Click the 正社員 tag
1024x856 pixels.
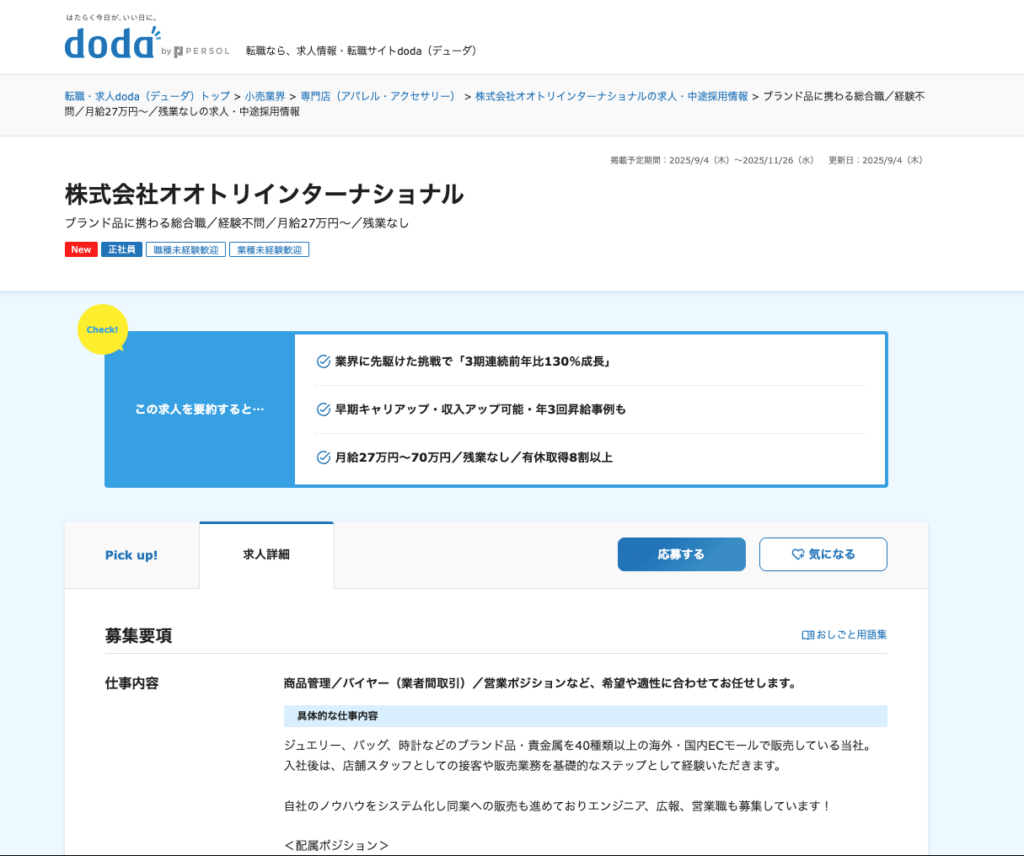121,249
